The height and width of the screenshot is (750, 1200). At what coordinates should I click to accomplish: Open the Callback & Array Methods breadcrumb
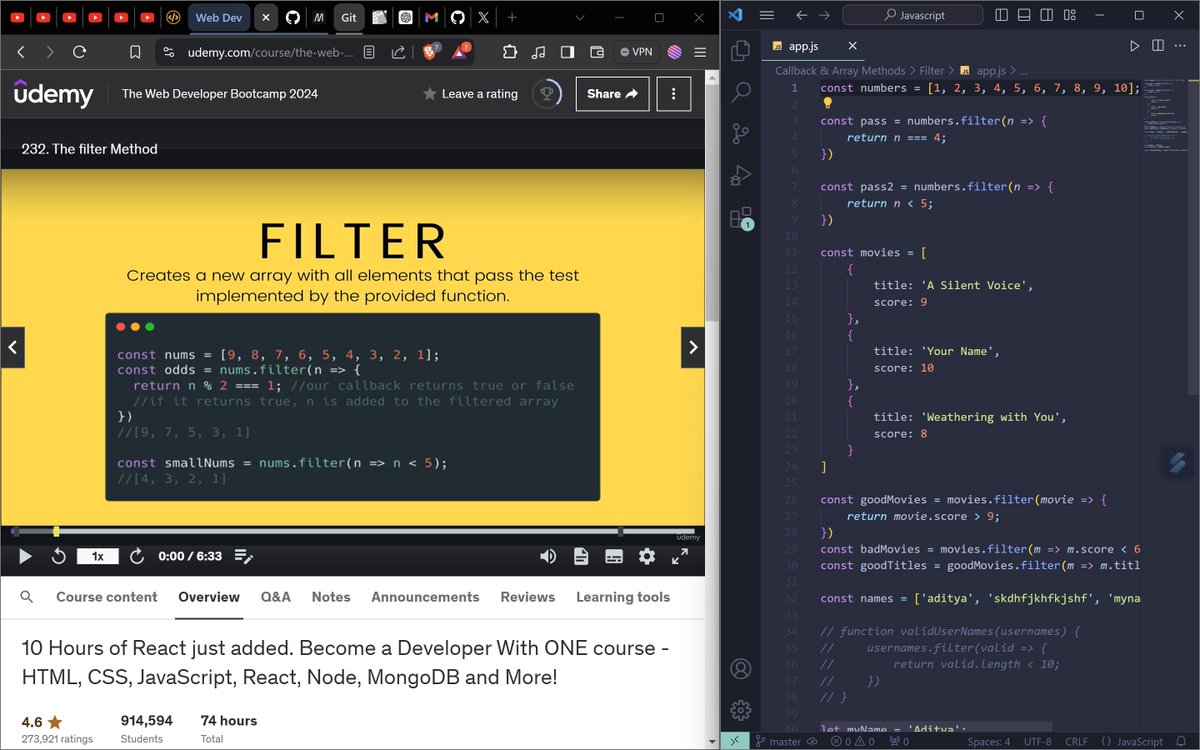pyautogui.click(x=840, y=71)
